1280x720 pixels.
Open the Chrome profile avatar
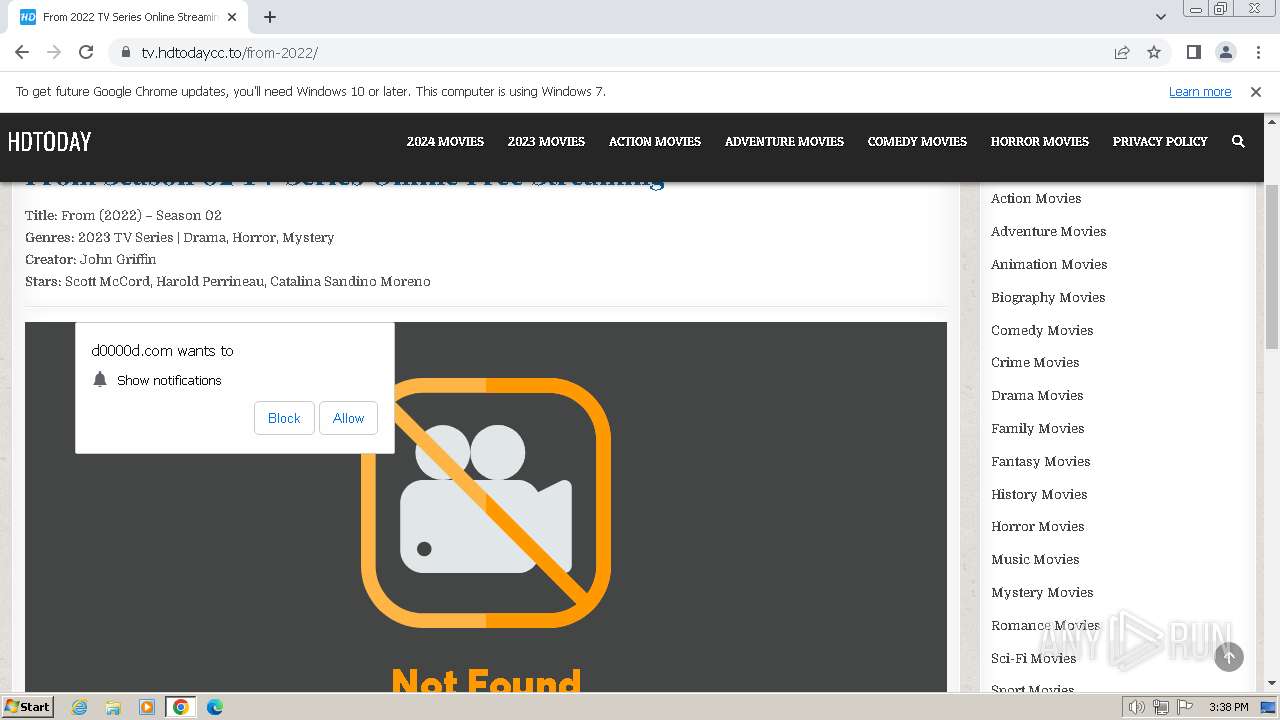(1225, 52)
